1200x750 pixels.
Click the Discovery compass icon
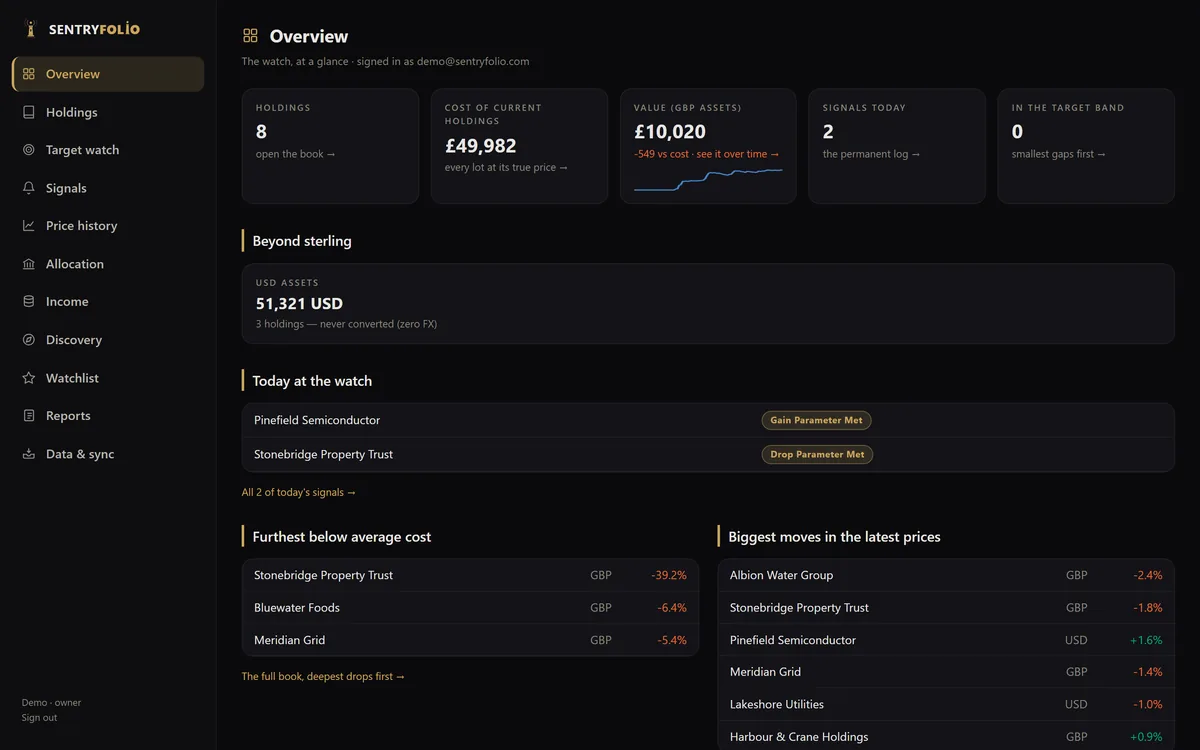pyautogui.click(x=29, y=340)
